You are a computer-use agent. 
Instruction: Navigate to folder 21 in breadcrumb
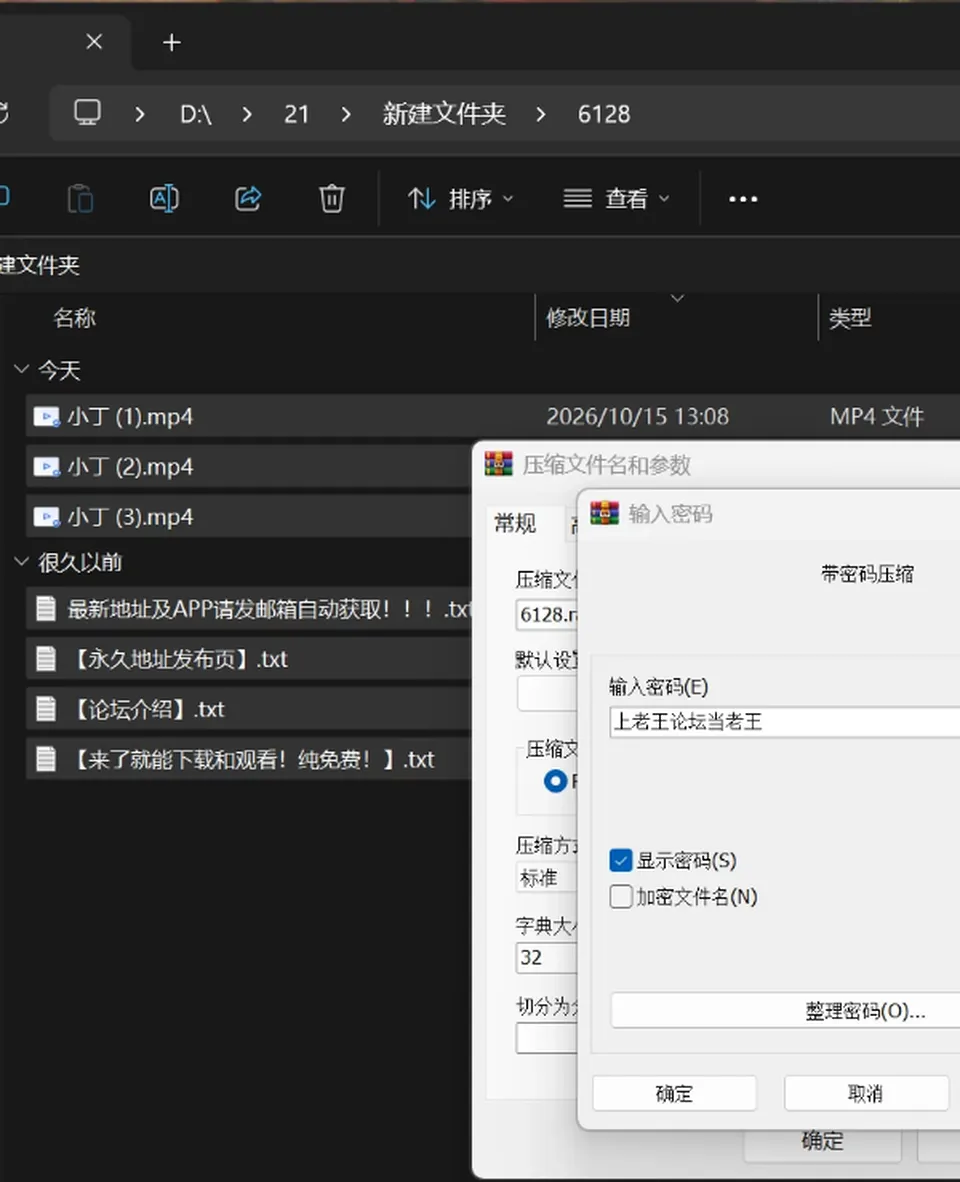296,114
